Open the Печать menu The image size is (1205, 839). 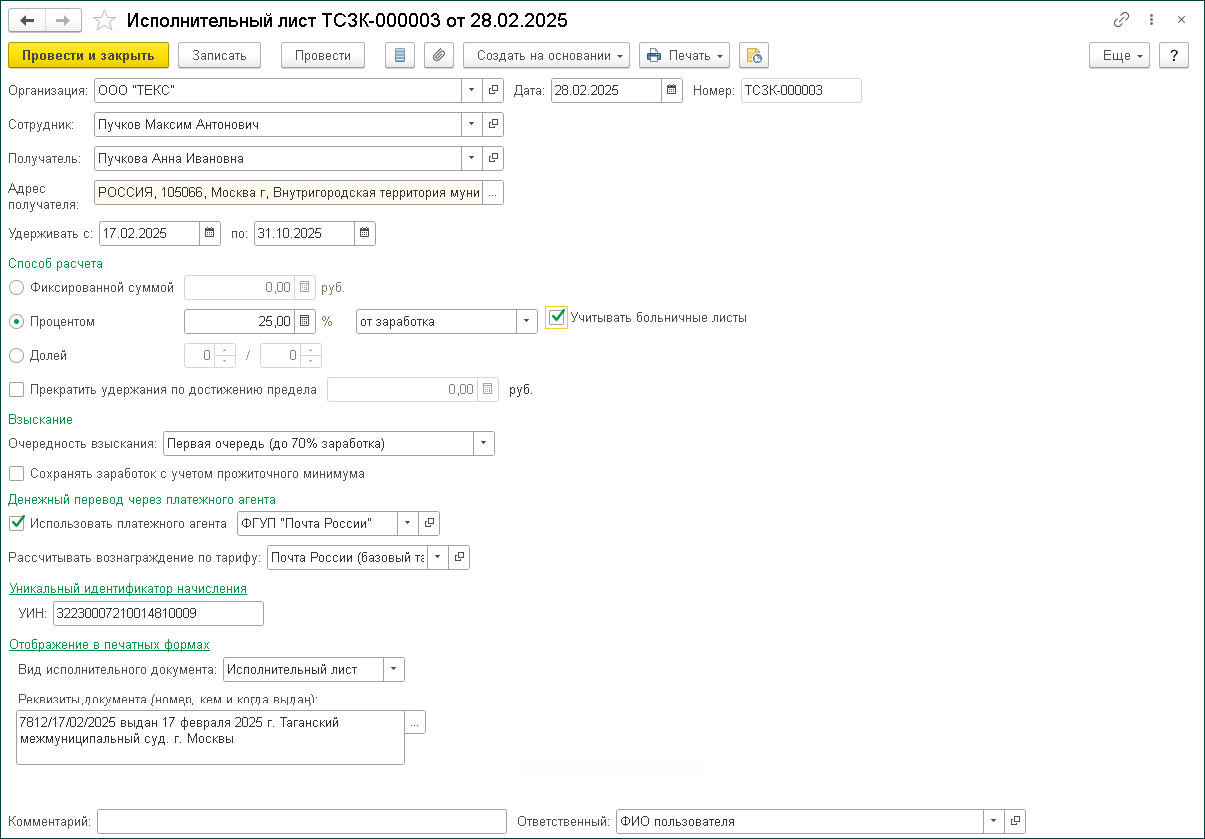[x=684, y=55]
